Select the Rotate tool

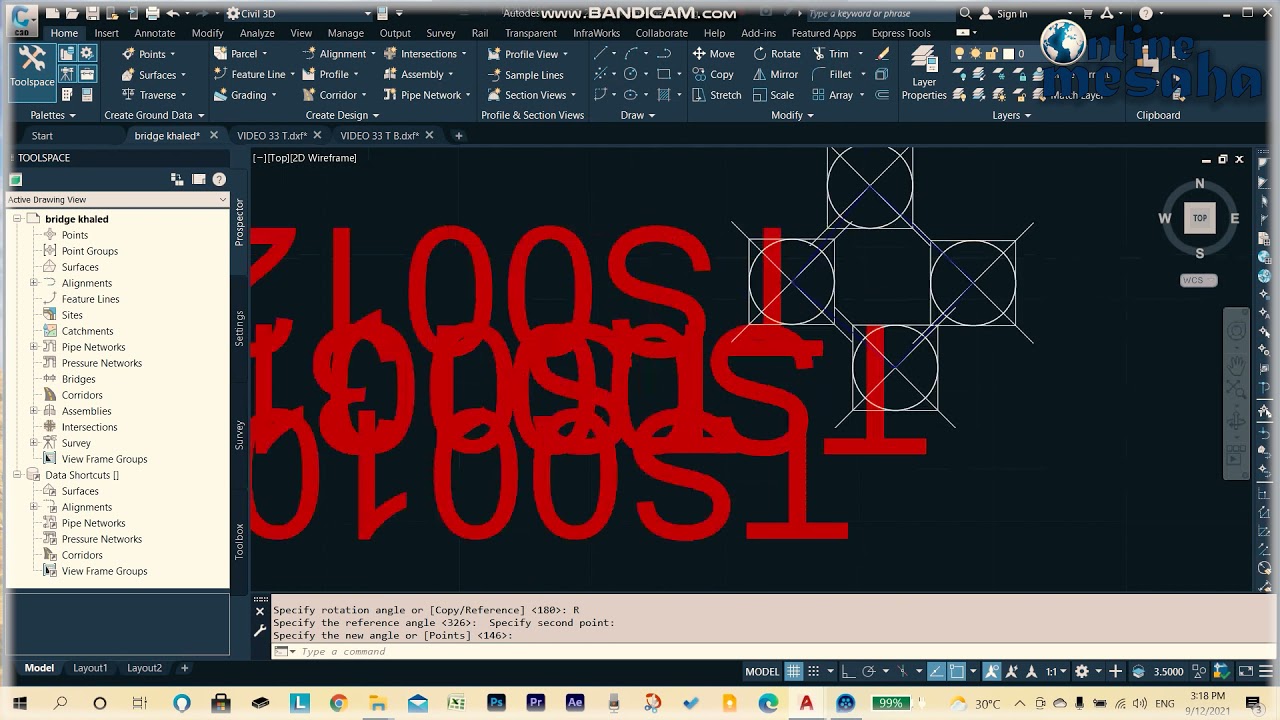tap(777, 54)
